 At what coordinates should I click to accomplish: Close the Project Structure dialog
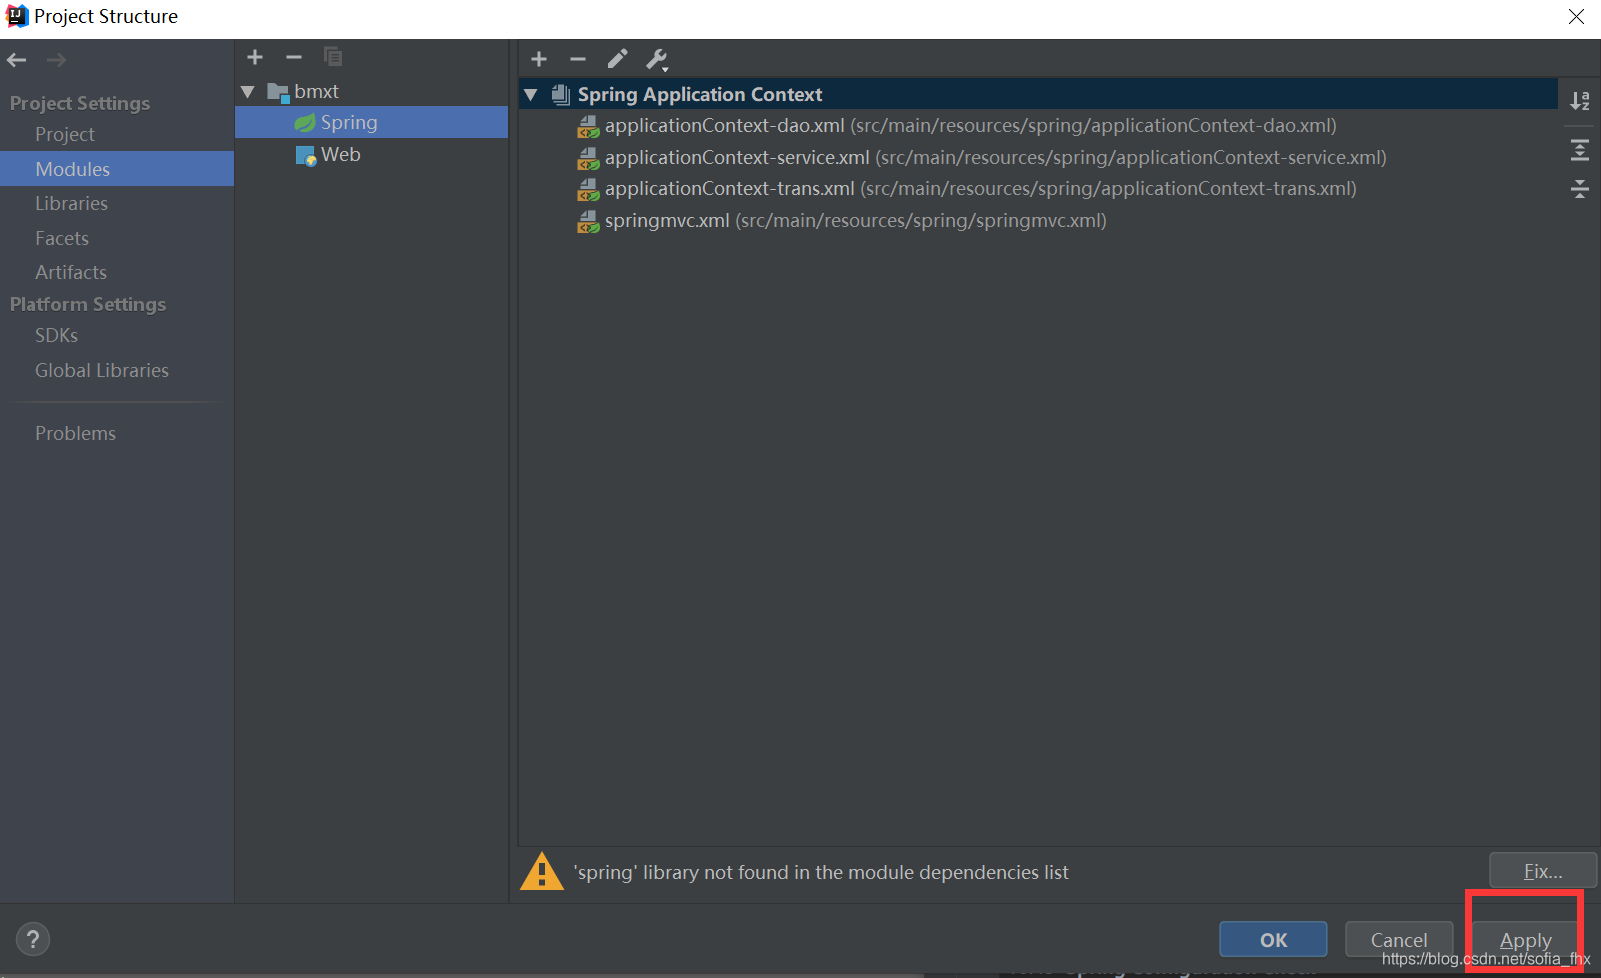point(1576,17)
